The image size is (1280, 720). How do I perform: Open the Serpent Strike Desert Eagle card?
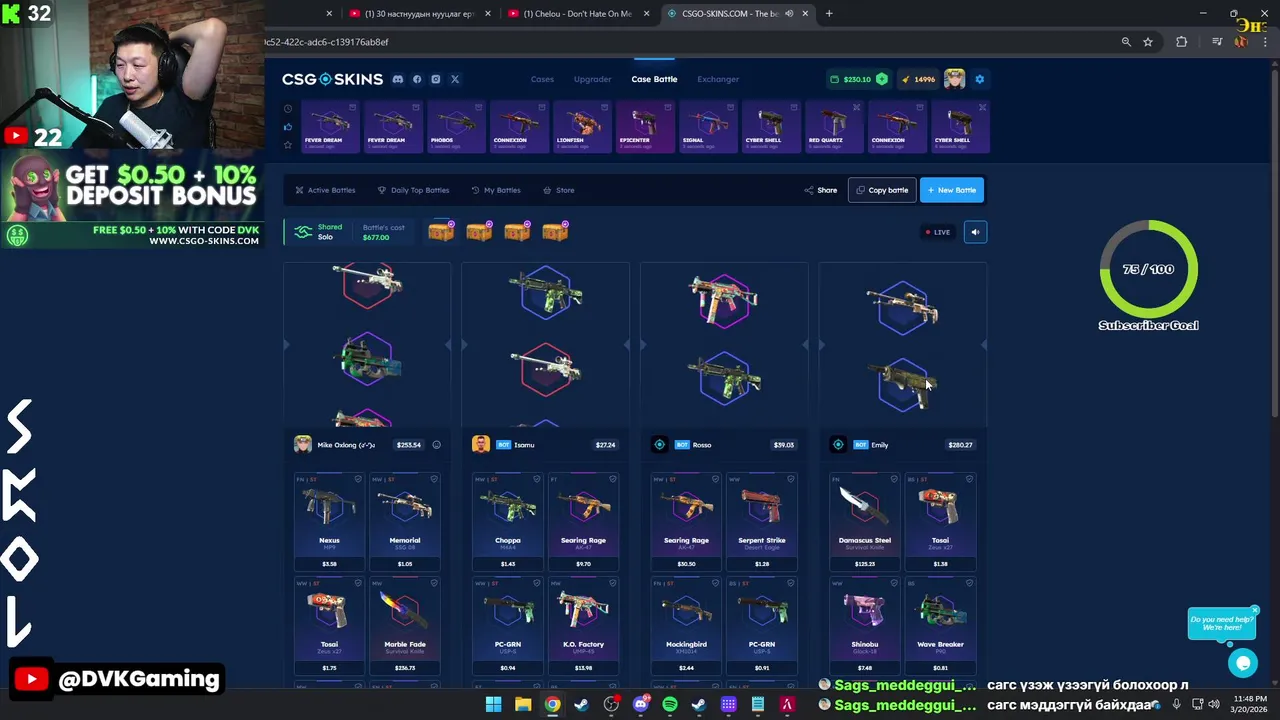(x=762, y=522)
